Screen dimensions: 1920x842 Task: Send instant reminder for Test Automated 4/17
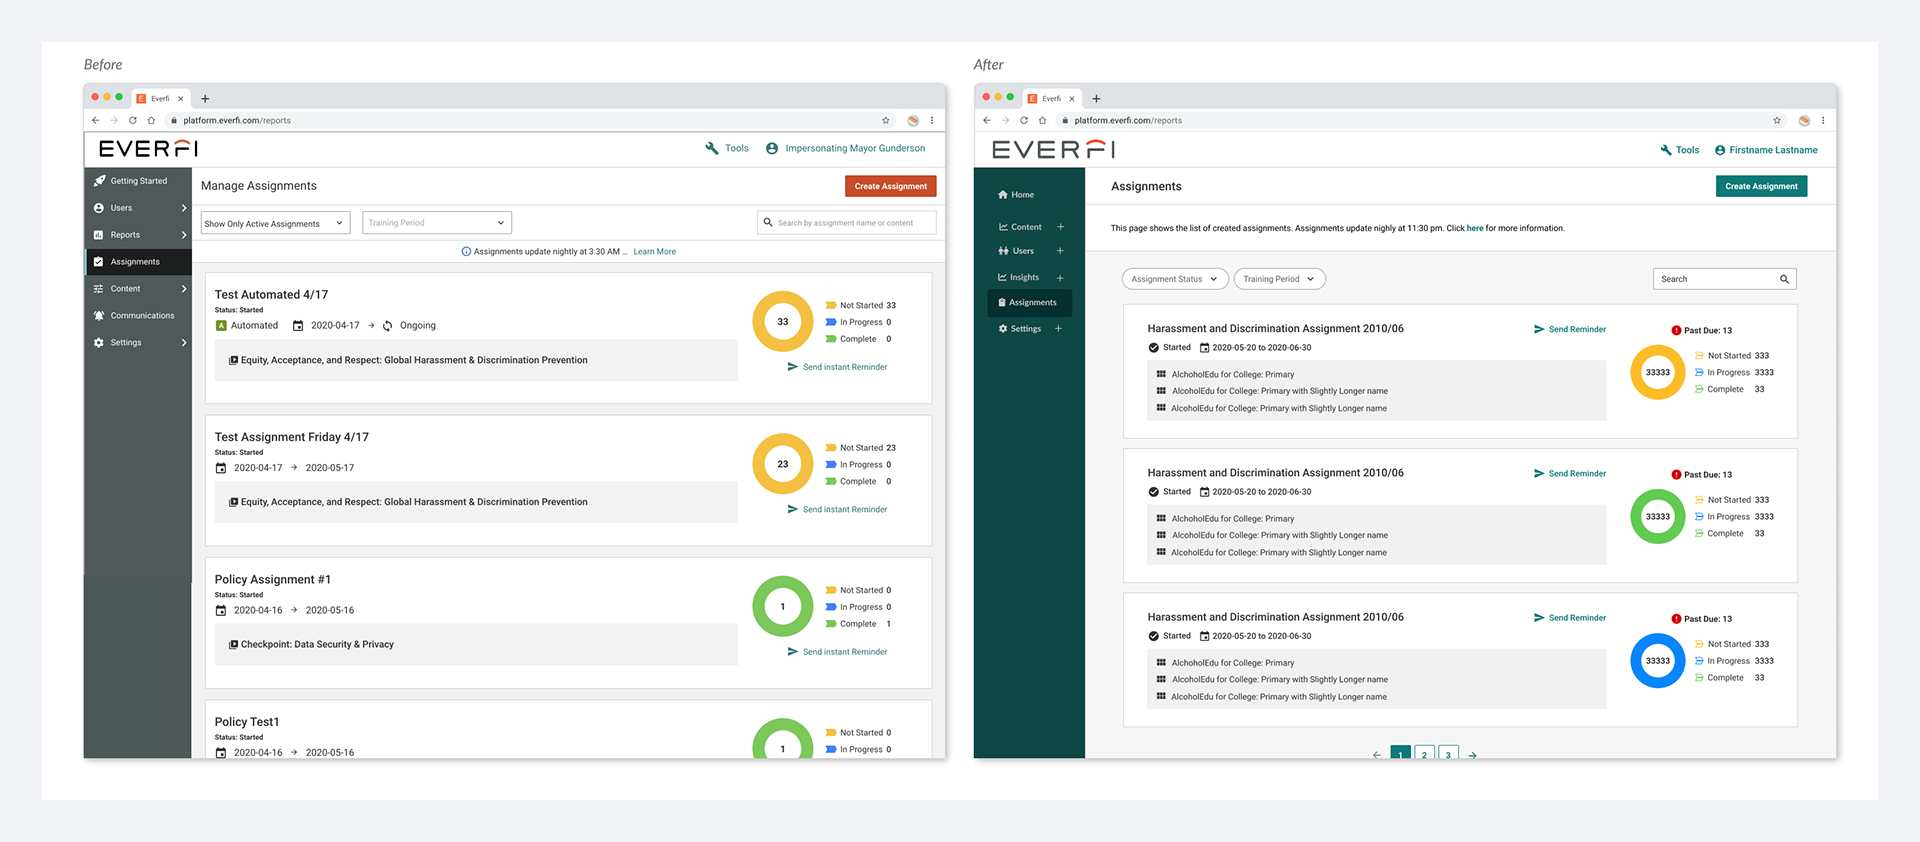(x=837, y=367)
